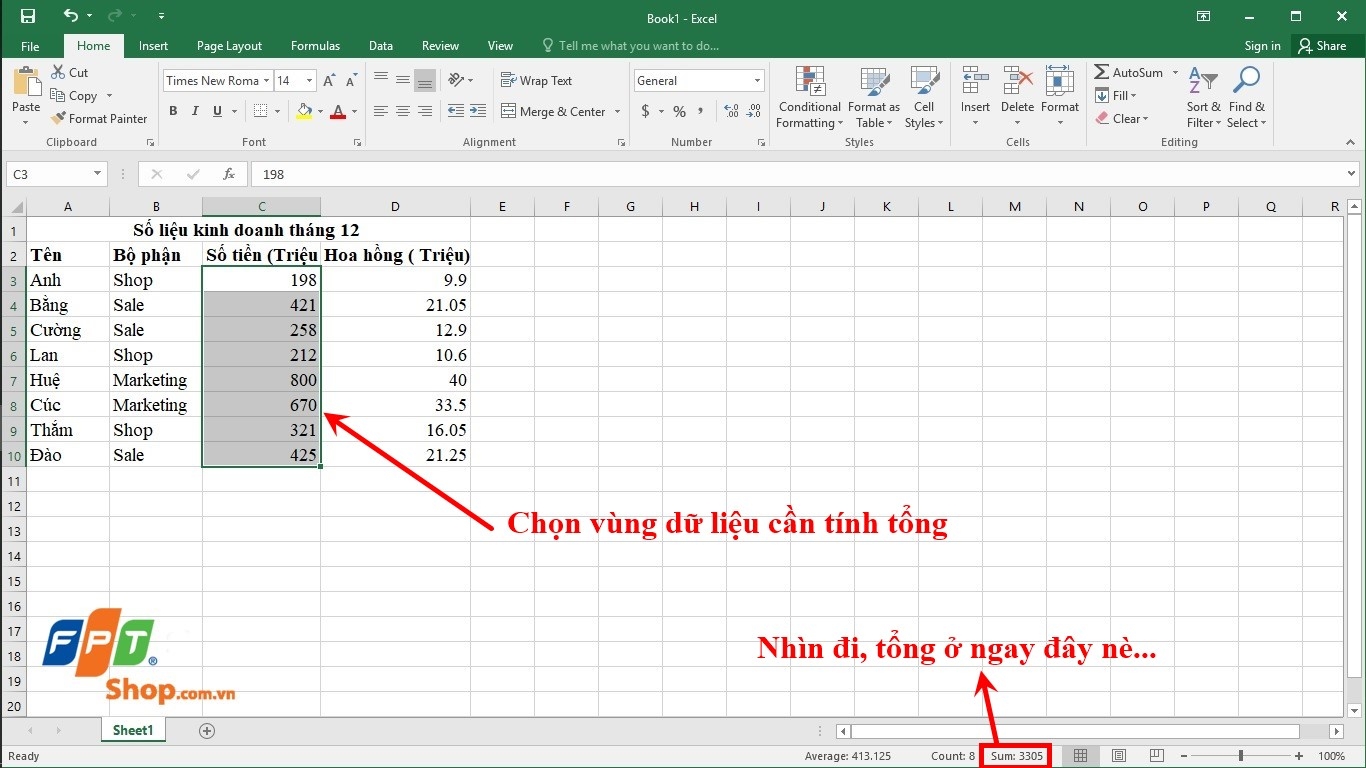Click the 100% zoom level button

pos(1332,756)
